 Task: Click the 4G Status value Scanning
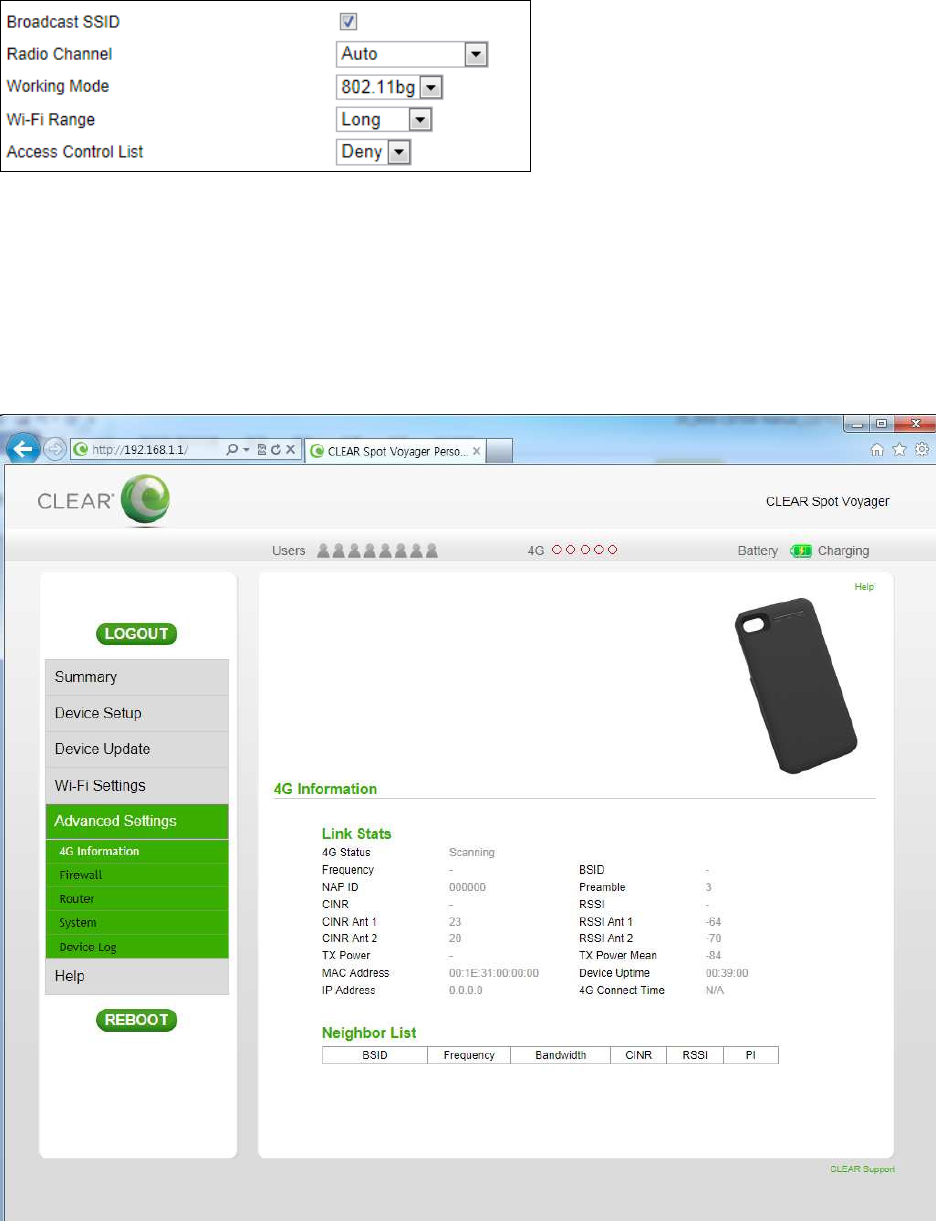pyautogui.click(x=472, y=853)
